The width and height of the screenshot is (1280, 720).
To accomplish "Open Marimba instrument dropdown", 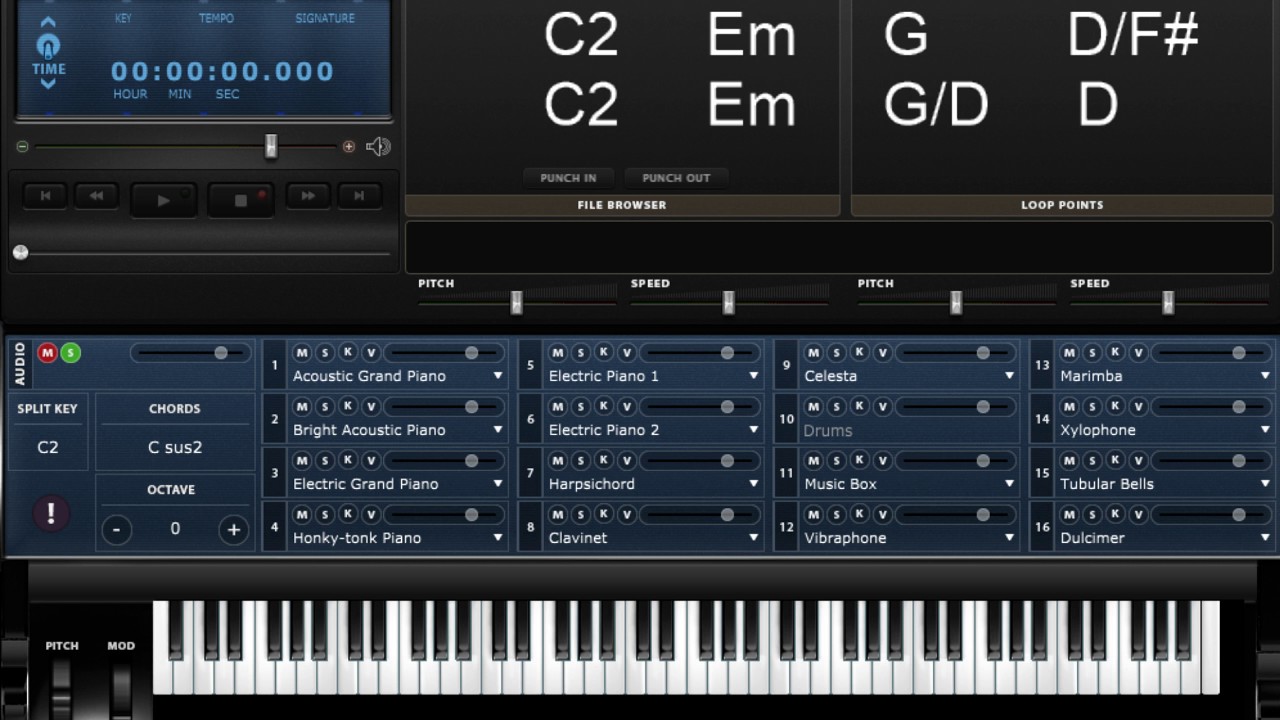I will (1266, 376).
